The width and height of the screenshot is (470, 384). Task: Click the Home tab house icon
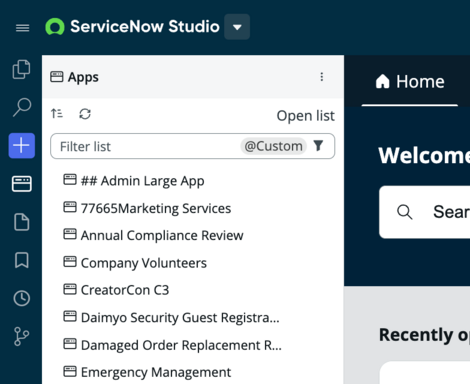(382, 82)
